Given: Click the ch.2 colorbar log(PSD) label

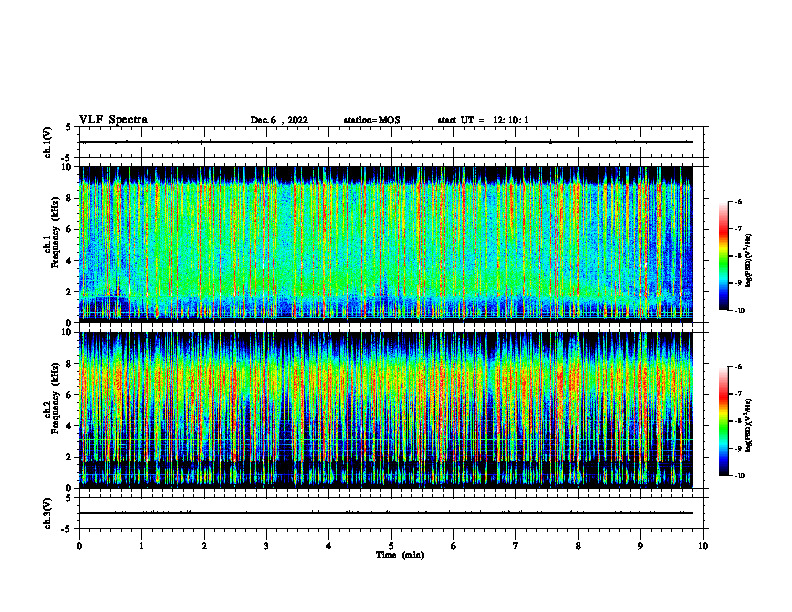Looking at the screenshot, I should click(749, 426).
